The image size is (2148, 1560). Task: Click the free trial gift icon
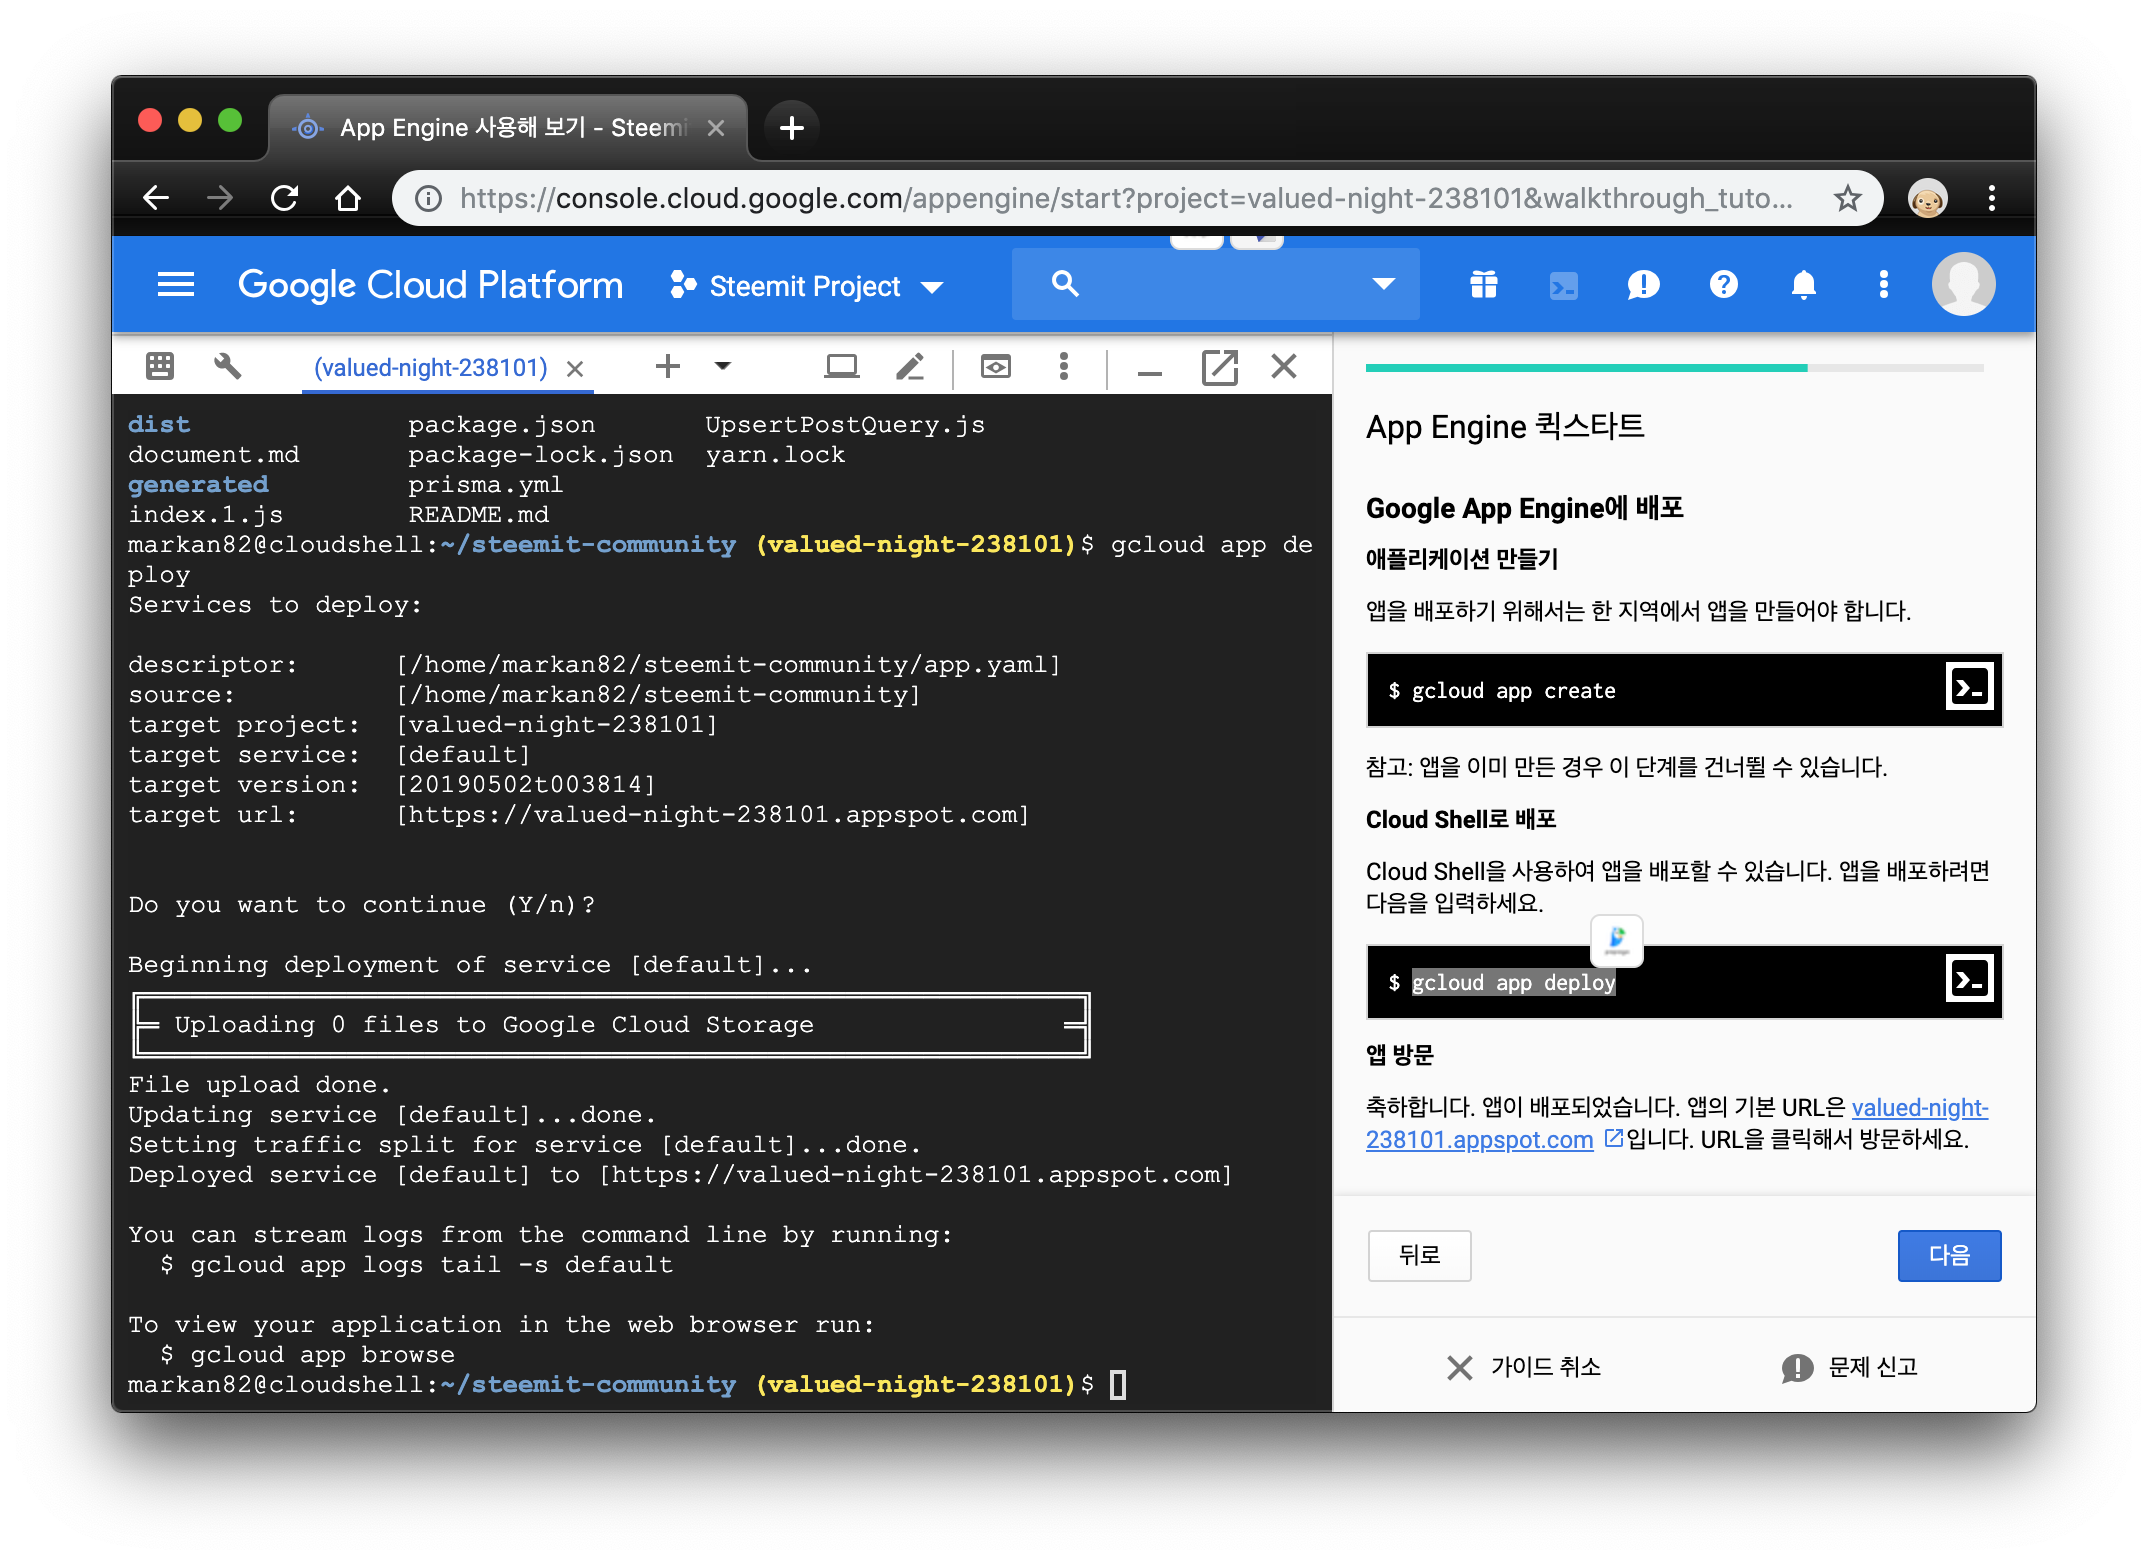point(1483,285)
